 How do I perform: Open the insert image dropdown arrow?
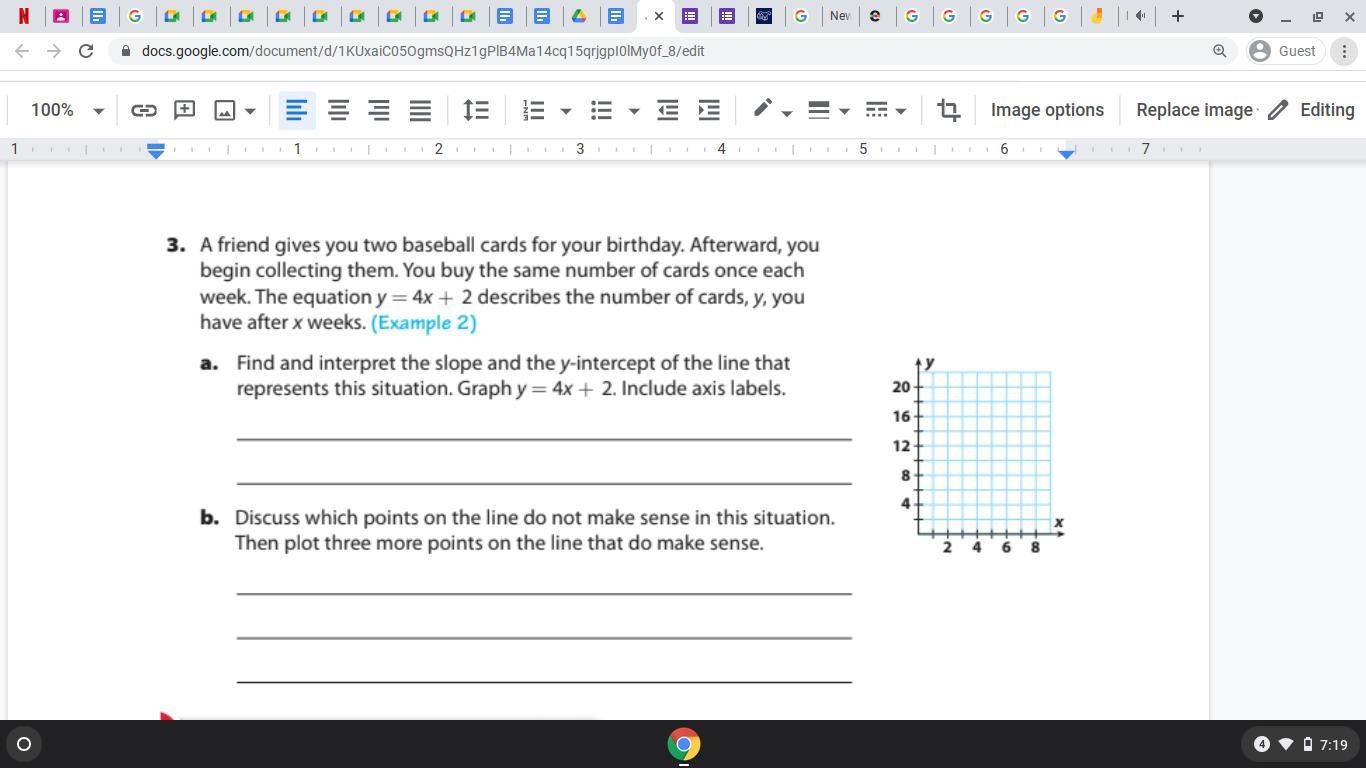(x=250, y=110)
